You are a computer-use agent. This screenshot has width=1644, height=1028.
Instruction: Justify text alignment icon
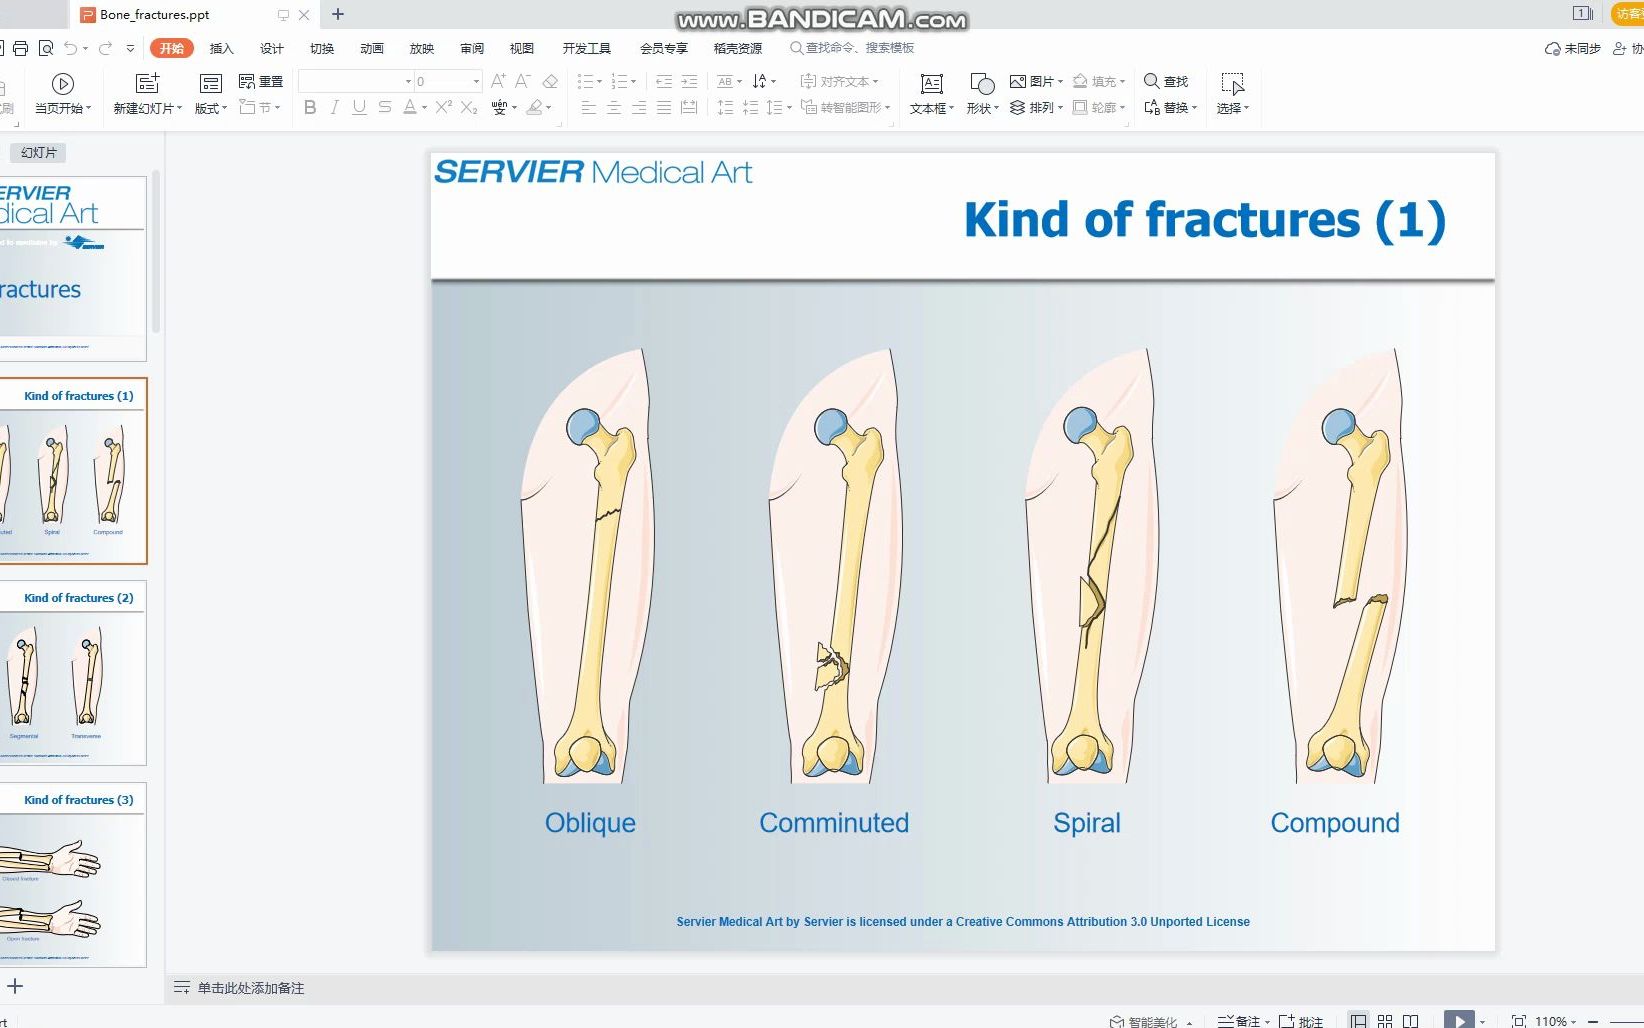point(664,108)
